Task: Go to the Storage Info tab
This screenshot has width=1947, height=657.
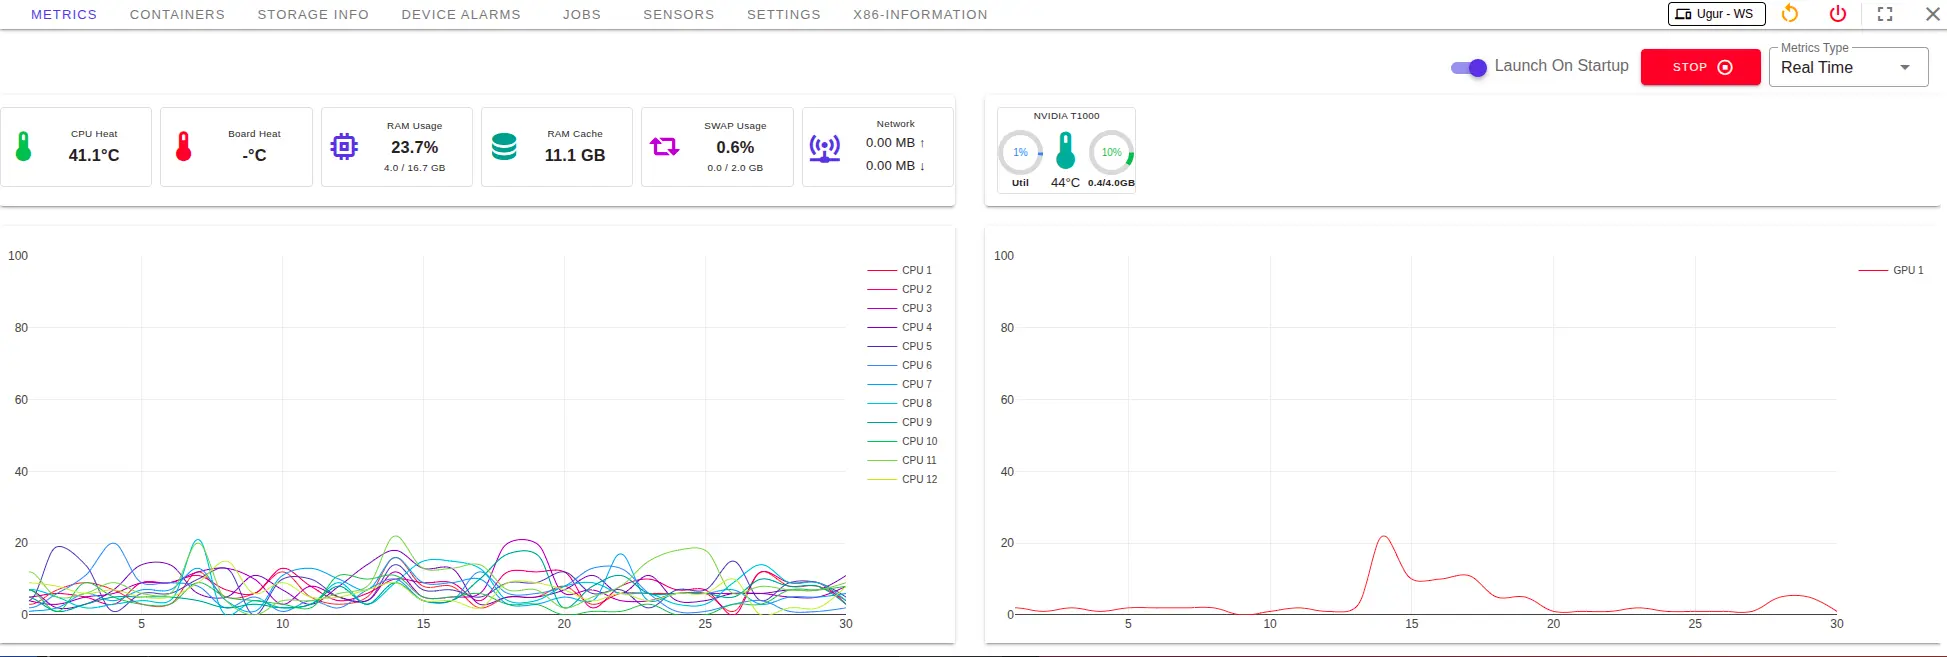Action: (313, 15)
